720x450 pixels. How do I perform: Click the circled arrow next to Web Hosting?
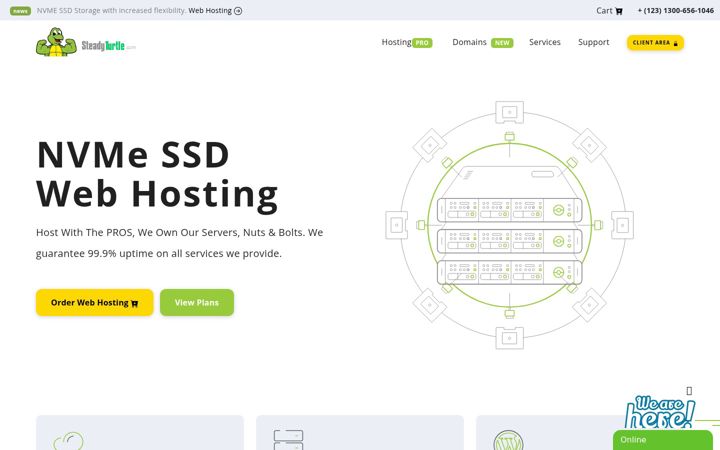[x=238, y=11]
